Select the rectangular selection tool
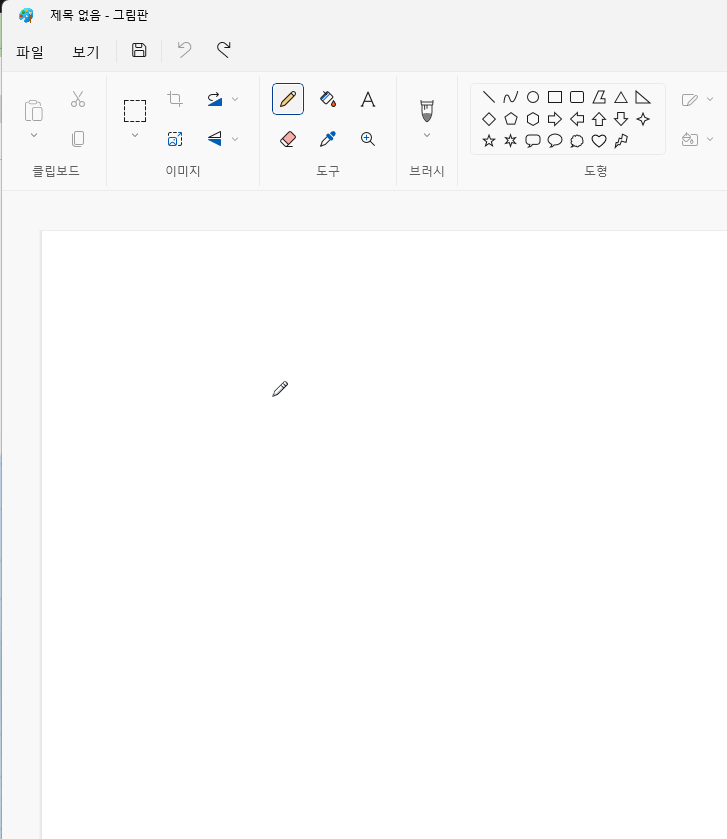 (x=135, y=111)
